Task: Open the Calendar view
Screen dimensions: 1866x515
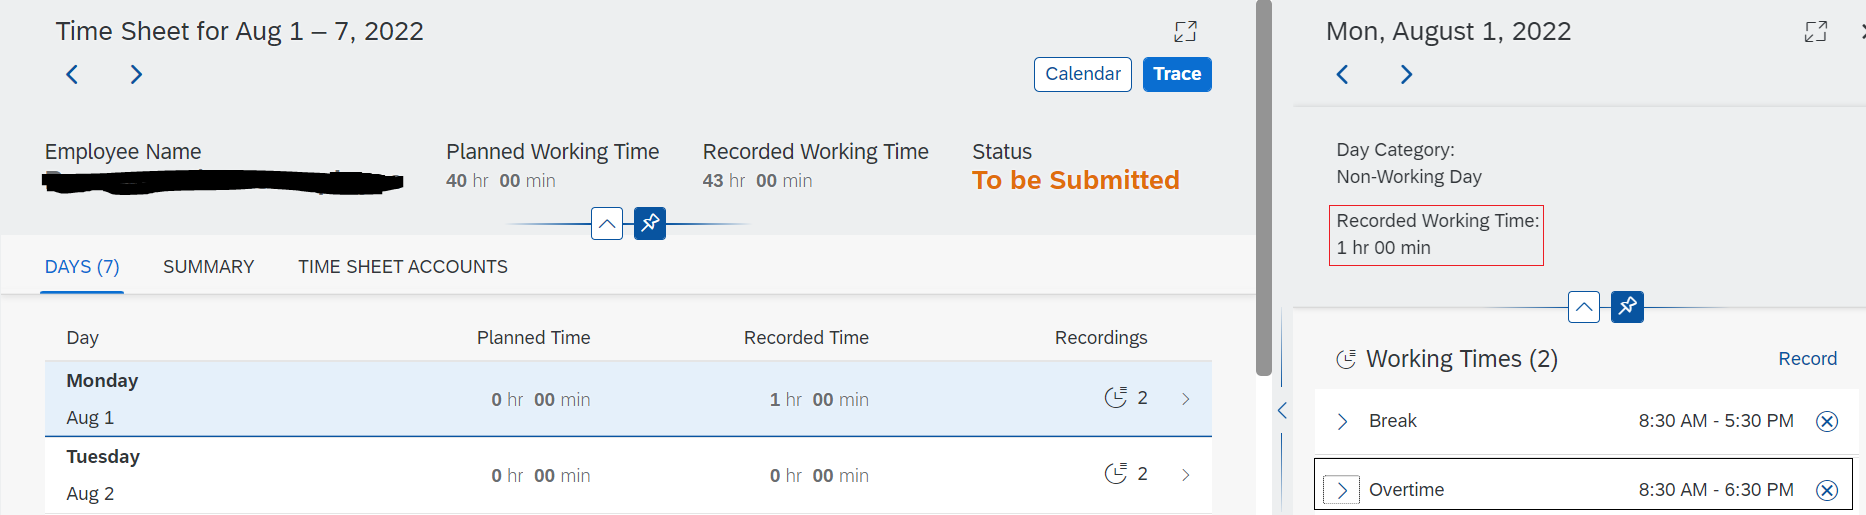Action: (x=1083, y=74)
